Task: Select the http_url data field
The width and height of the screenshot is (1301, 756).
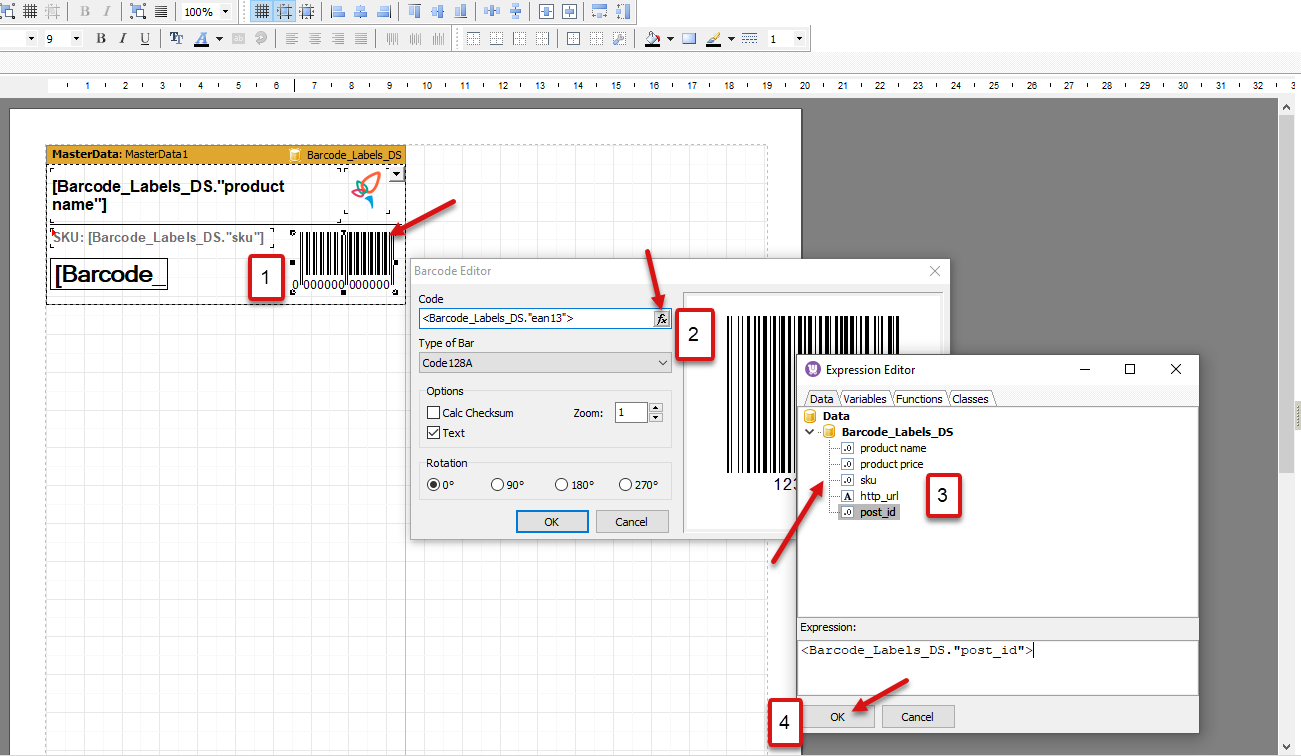Action: [x=878, y=496]
